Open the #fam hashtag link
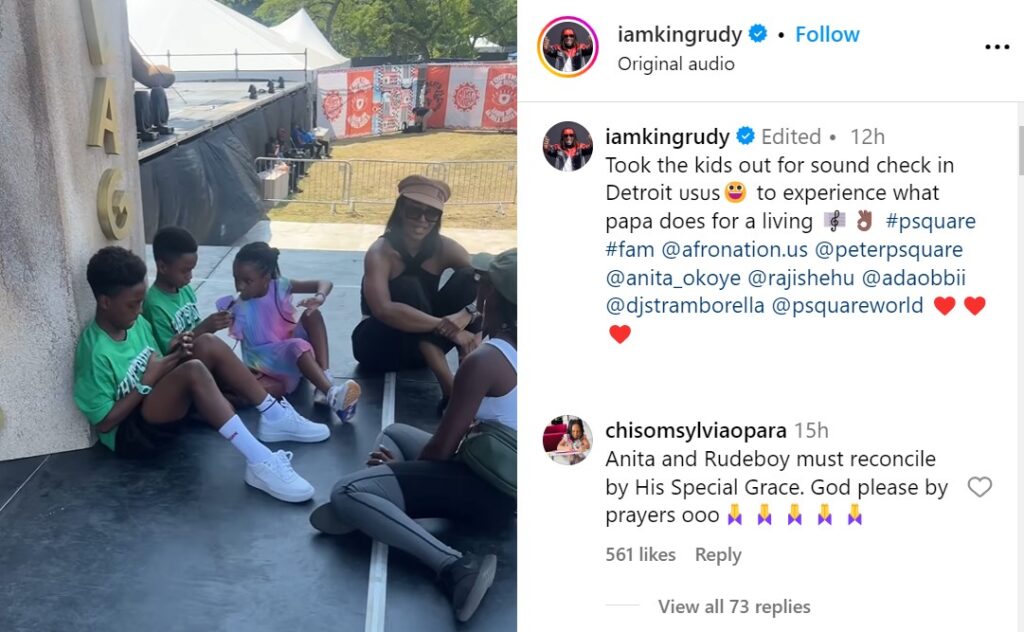The height and width of the screenshot is (632, 1024). [x=630, y=249]
